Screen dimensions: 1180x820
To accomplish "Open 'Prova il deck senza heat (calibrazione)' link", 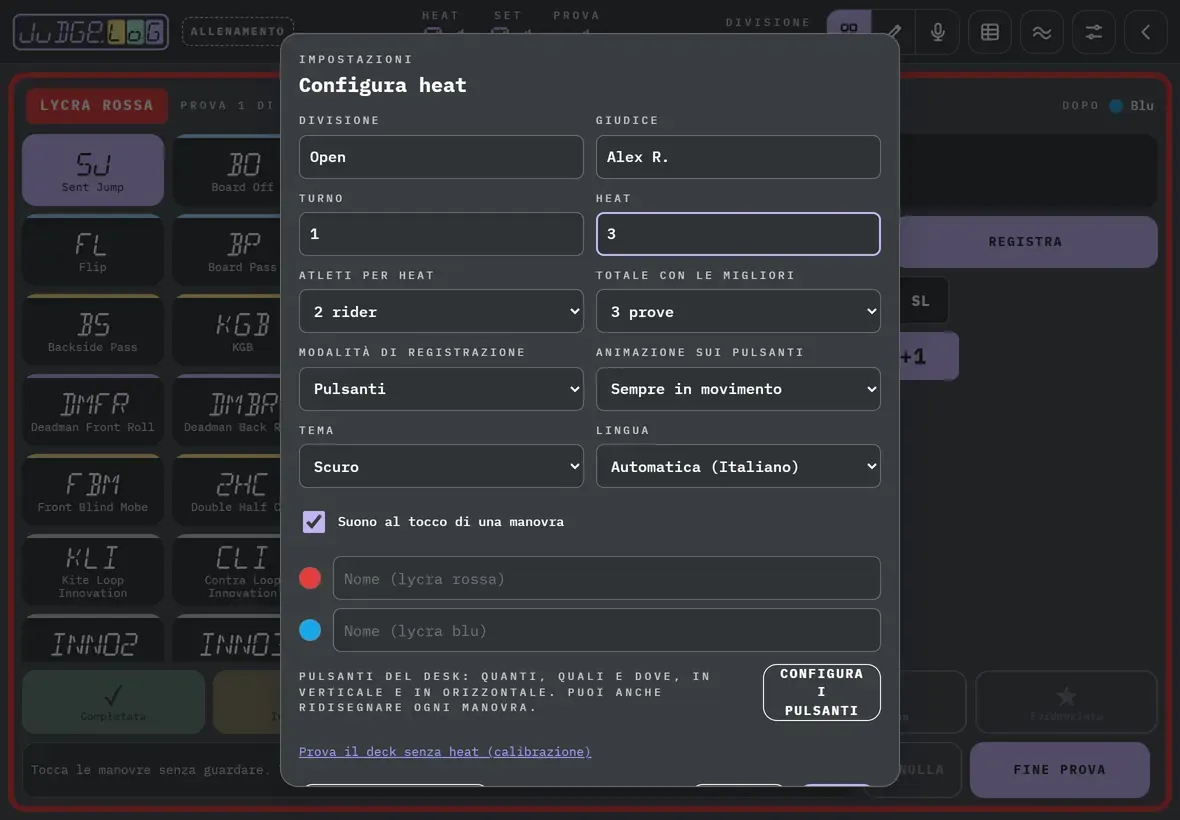I will point(445,752).
